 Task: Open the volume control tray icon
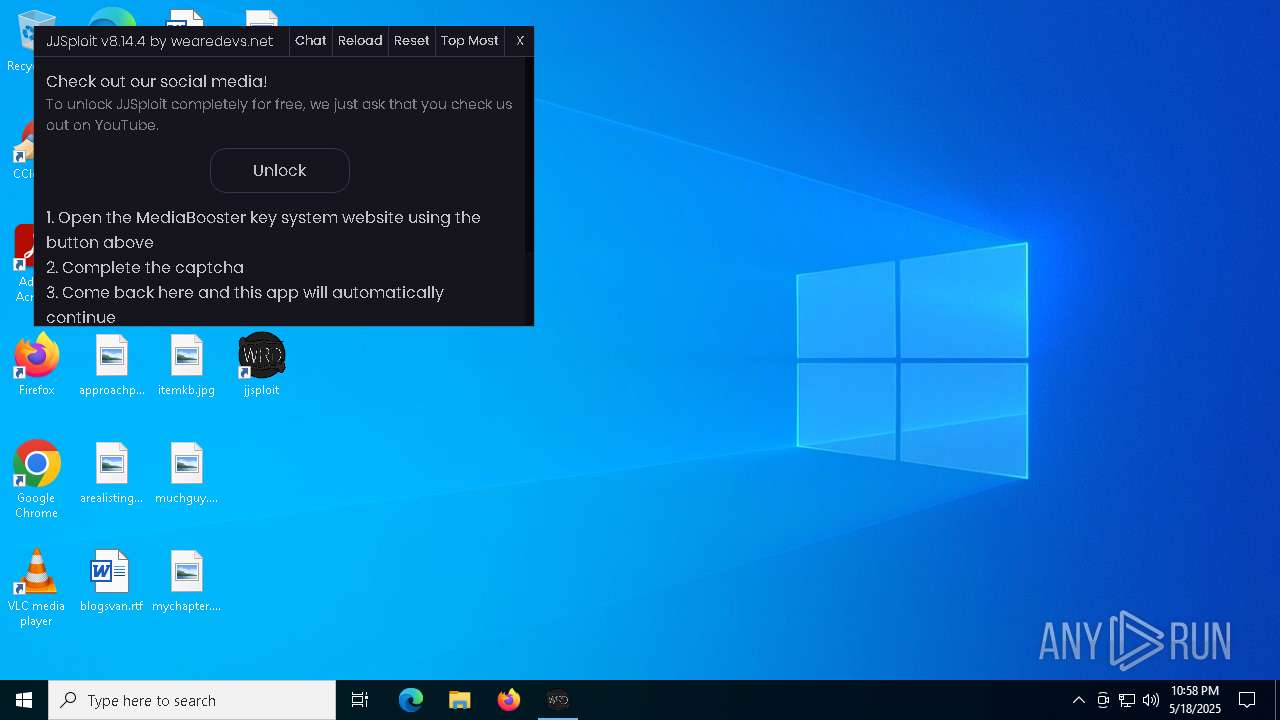[1151, 700]
